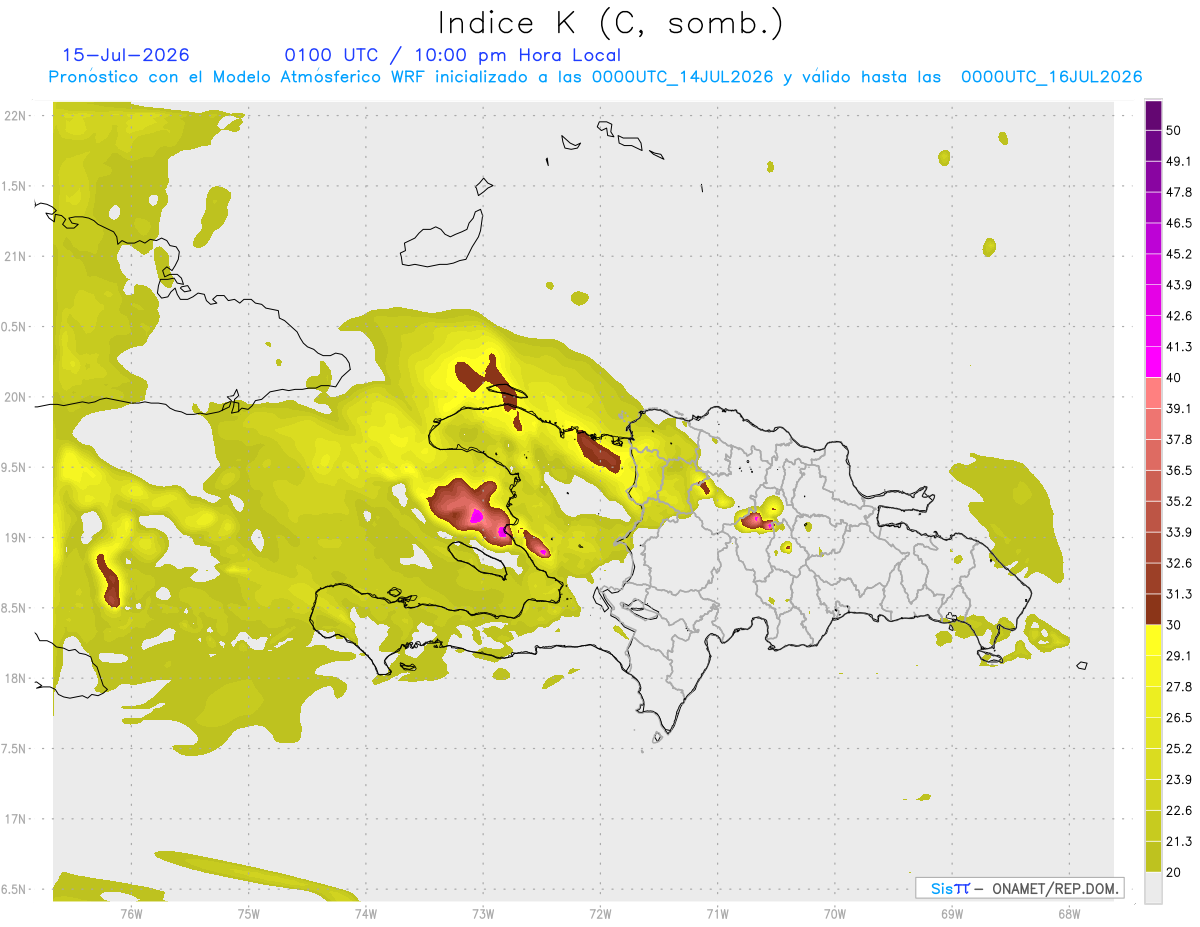Viewport: 1200px width, 927px height.
Task: Click the bright magenta swatch between 40 and 41.3
Action: (1153, 362)
